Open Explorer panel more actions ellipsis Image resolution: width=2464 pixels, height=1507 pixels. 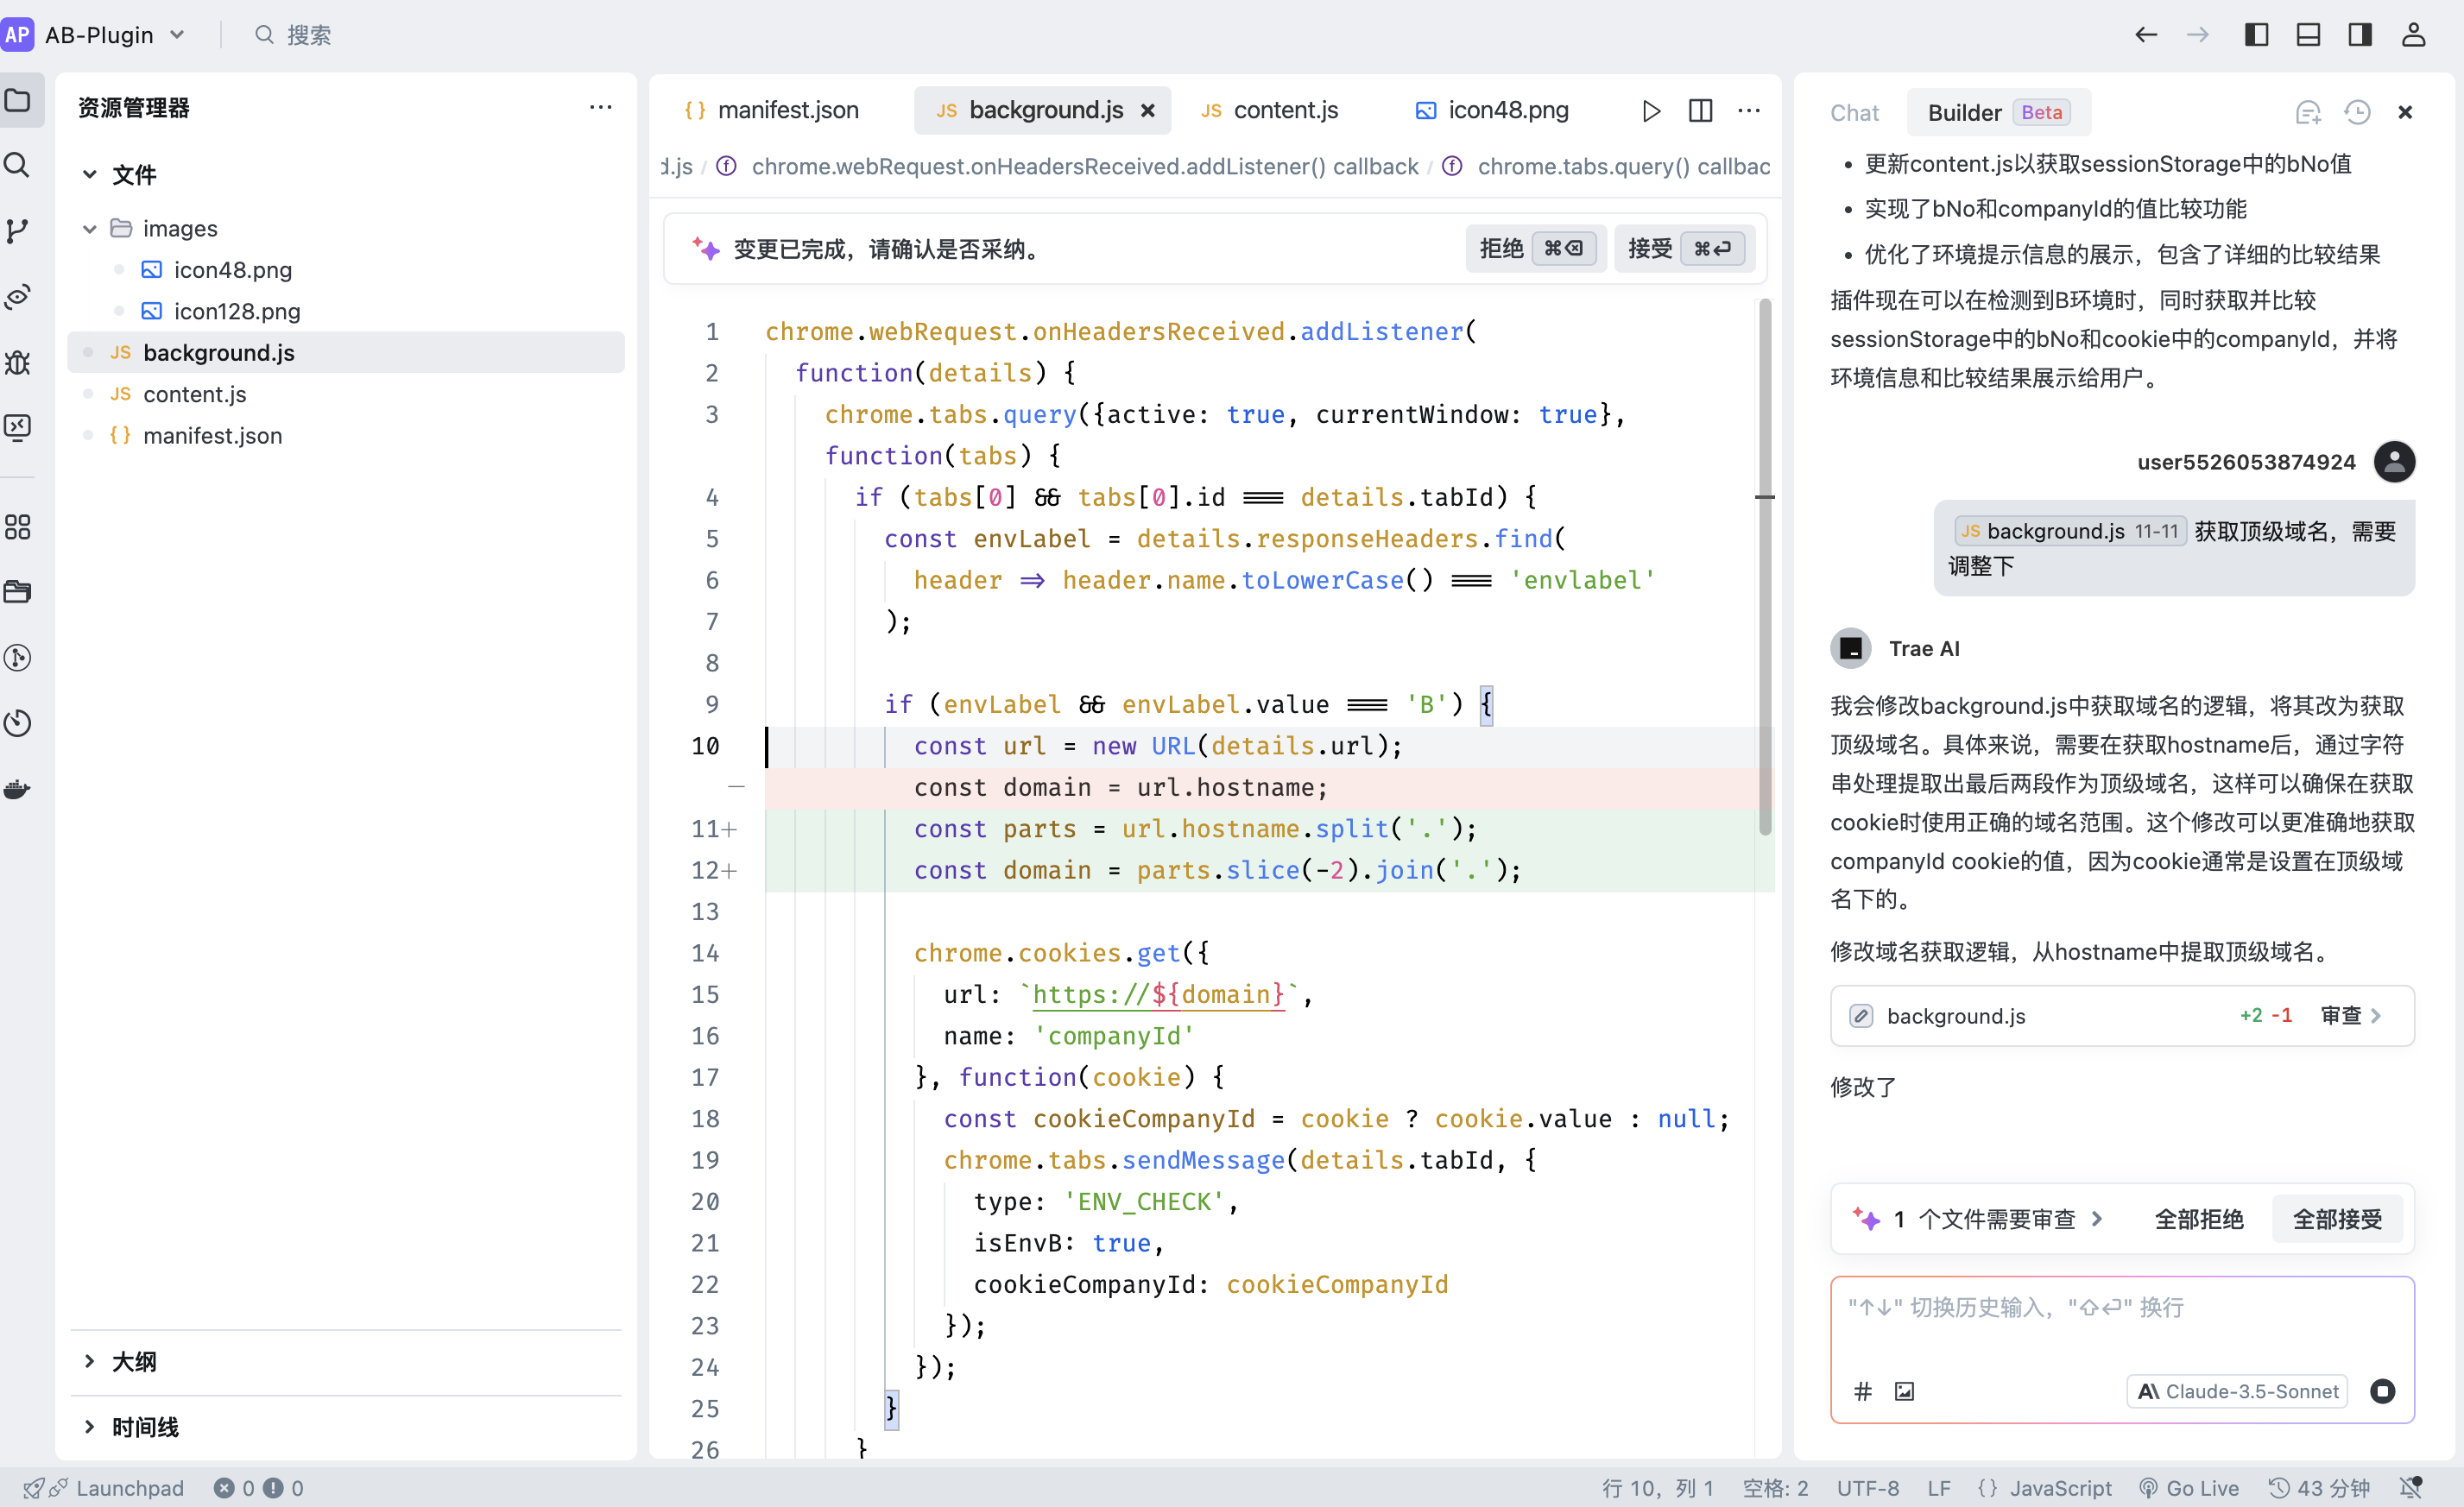coord(600,107)
